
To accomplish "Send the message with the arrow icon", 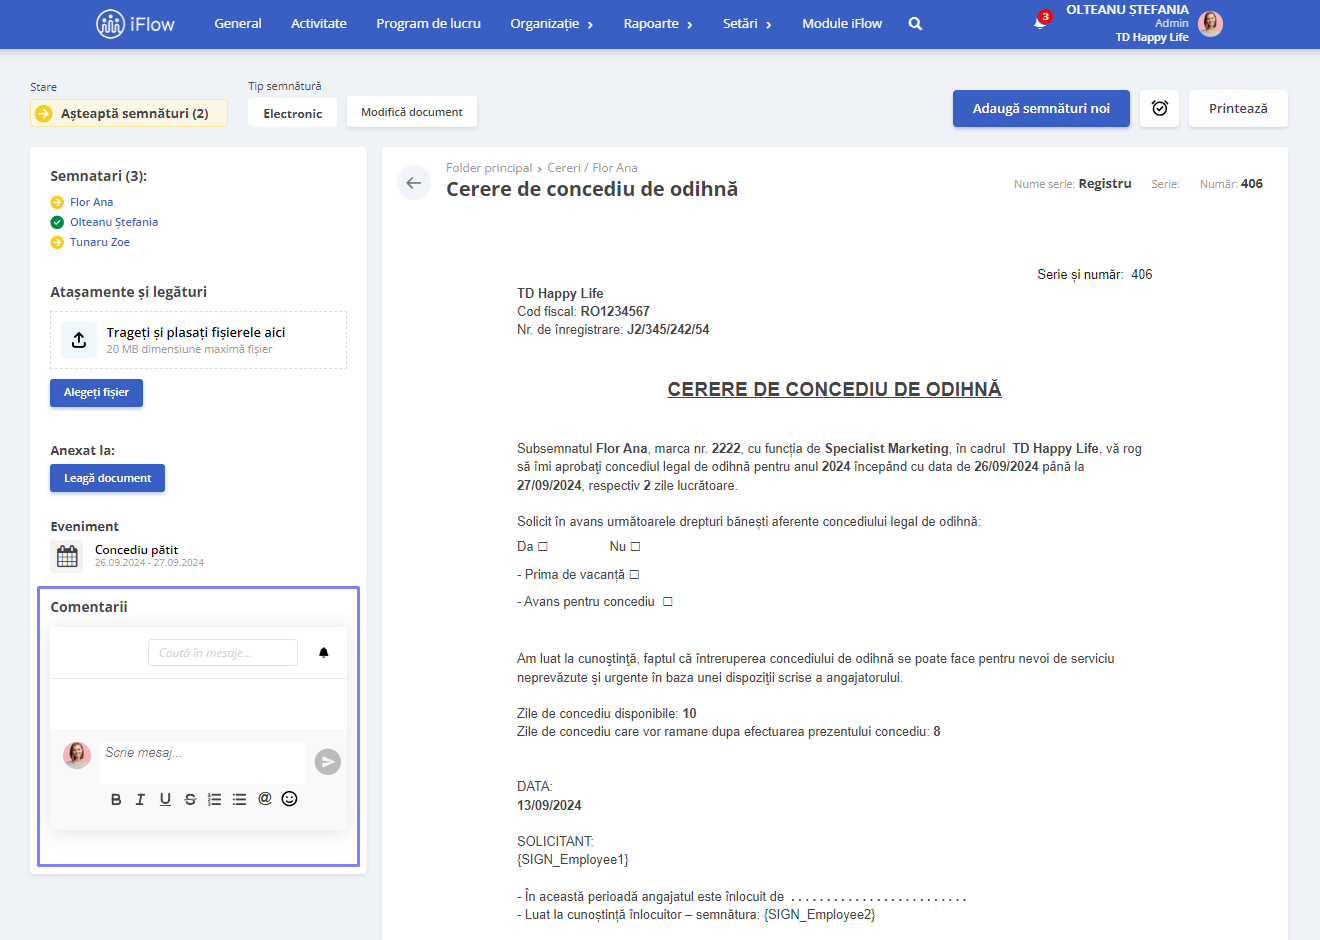I will pyautogui.click(x=328, y=762).
